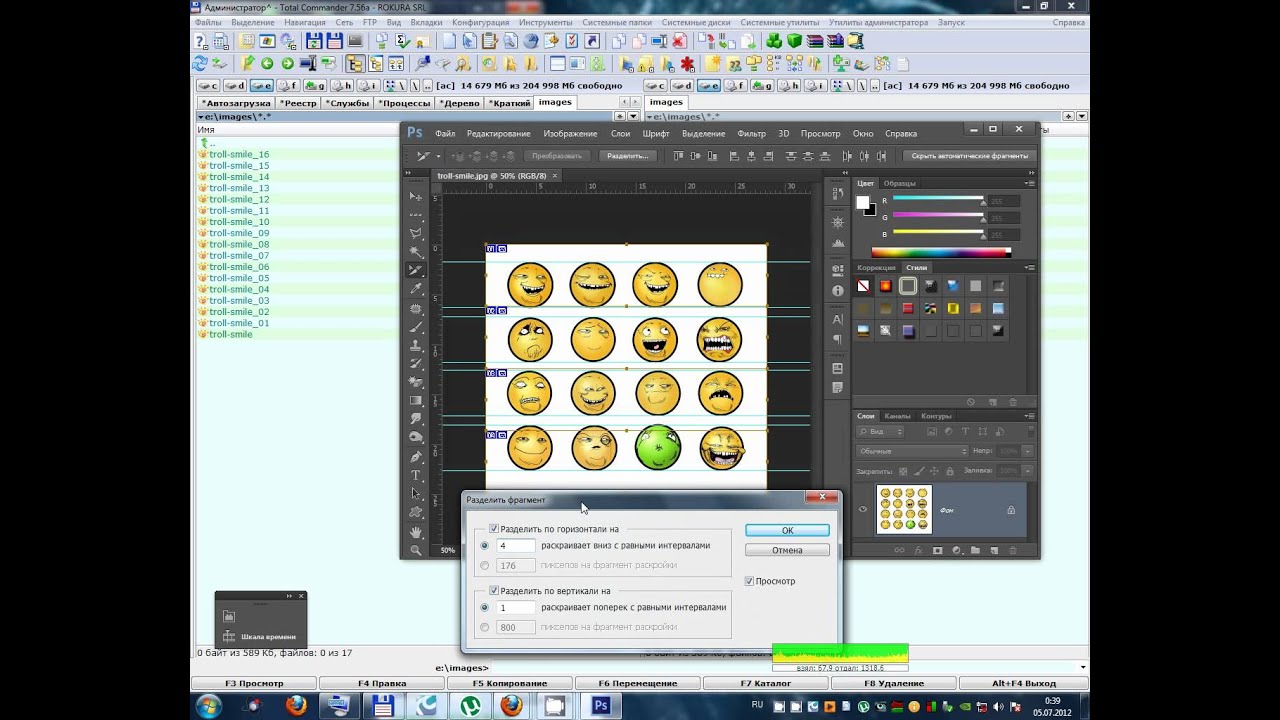Select the Slice tool in Photoshop toolbar
This screenshot has height=720, width=1280.
416,270
